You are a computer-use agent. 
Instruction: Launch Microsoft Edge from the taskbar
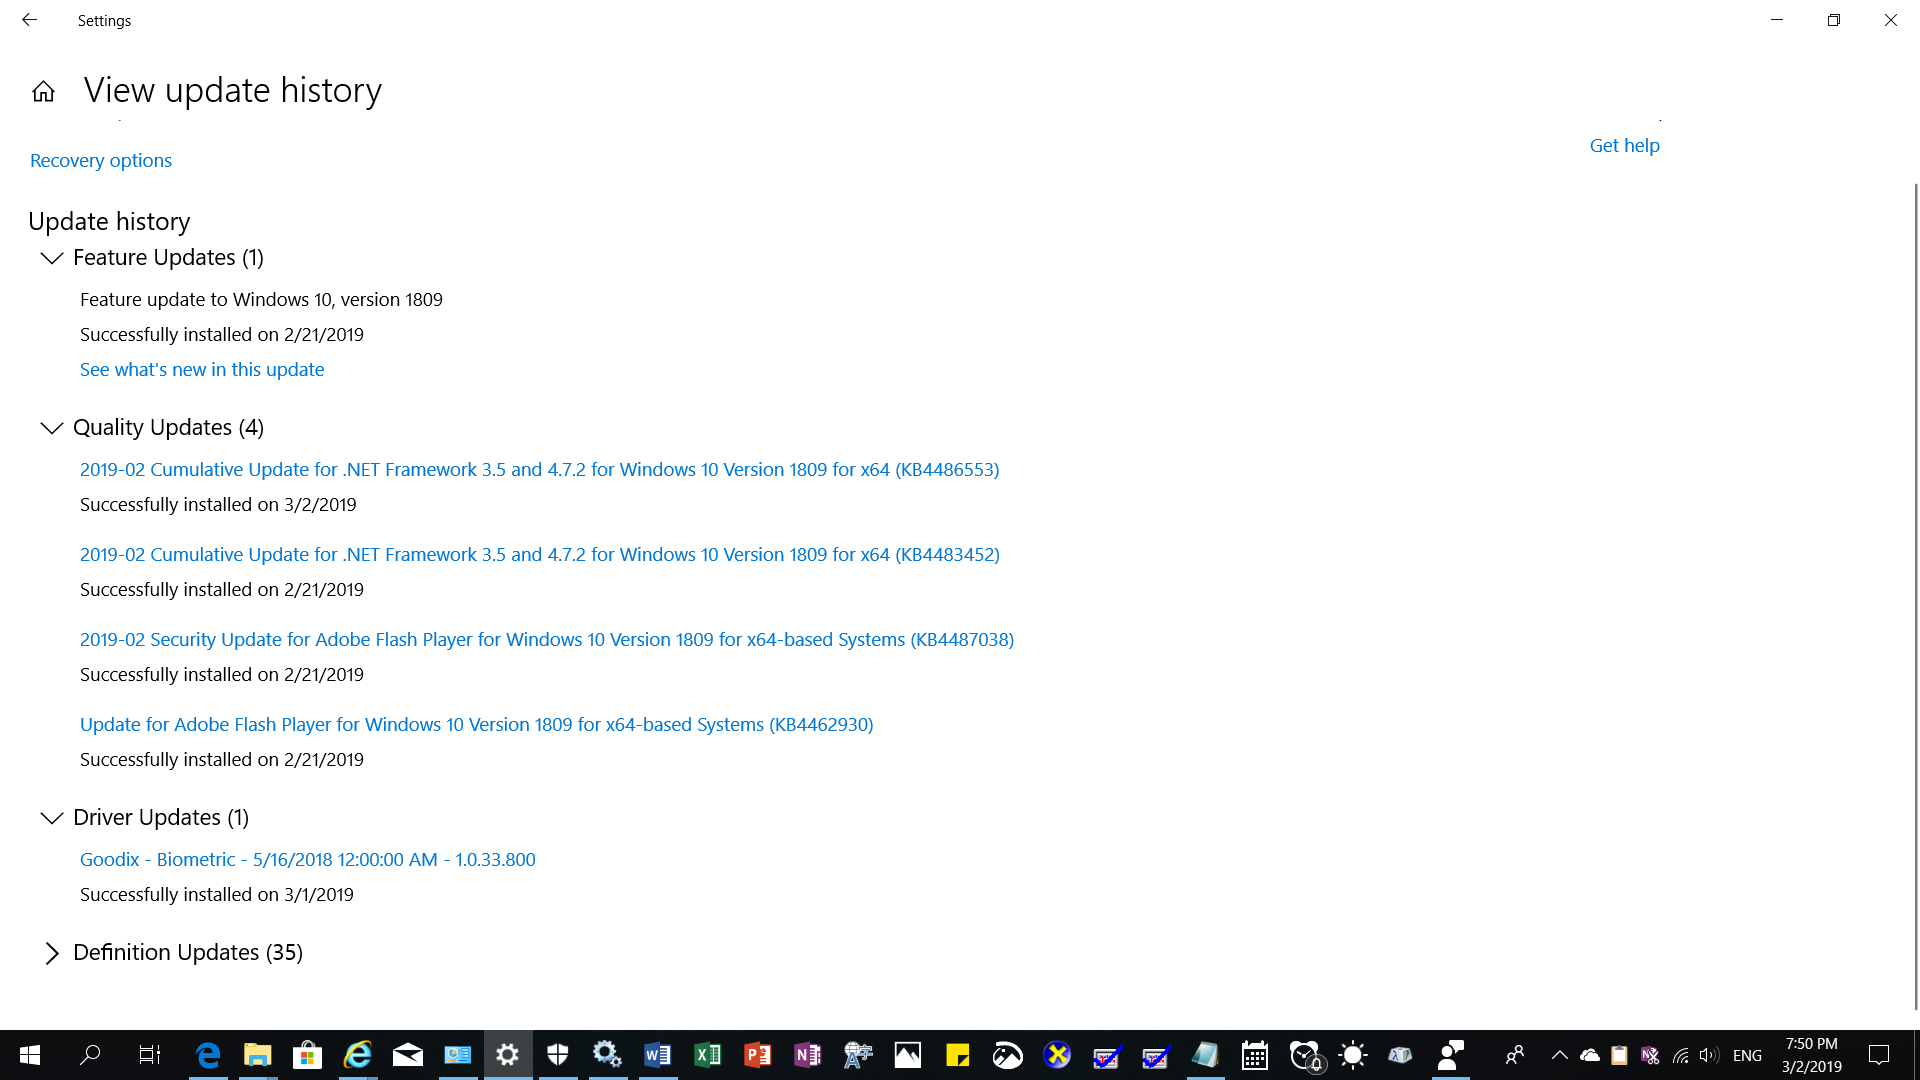[208, 1055]
